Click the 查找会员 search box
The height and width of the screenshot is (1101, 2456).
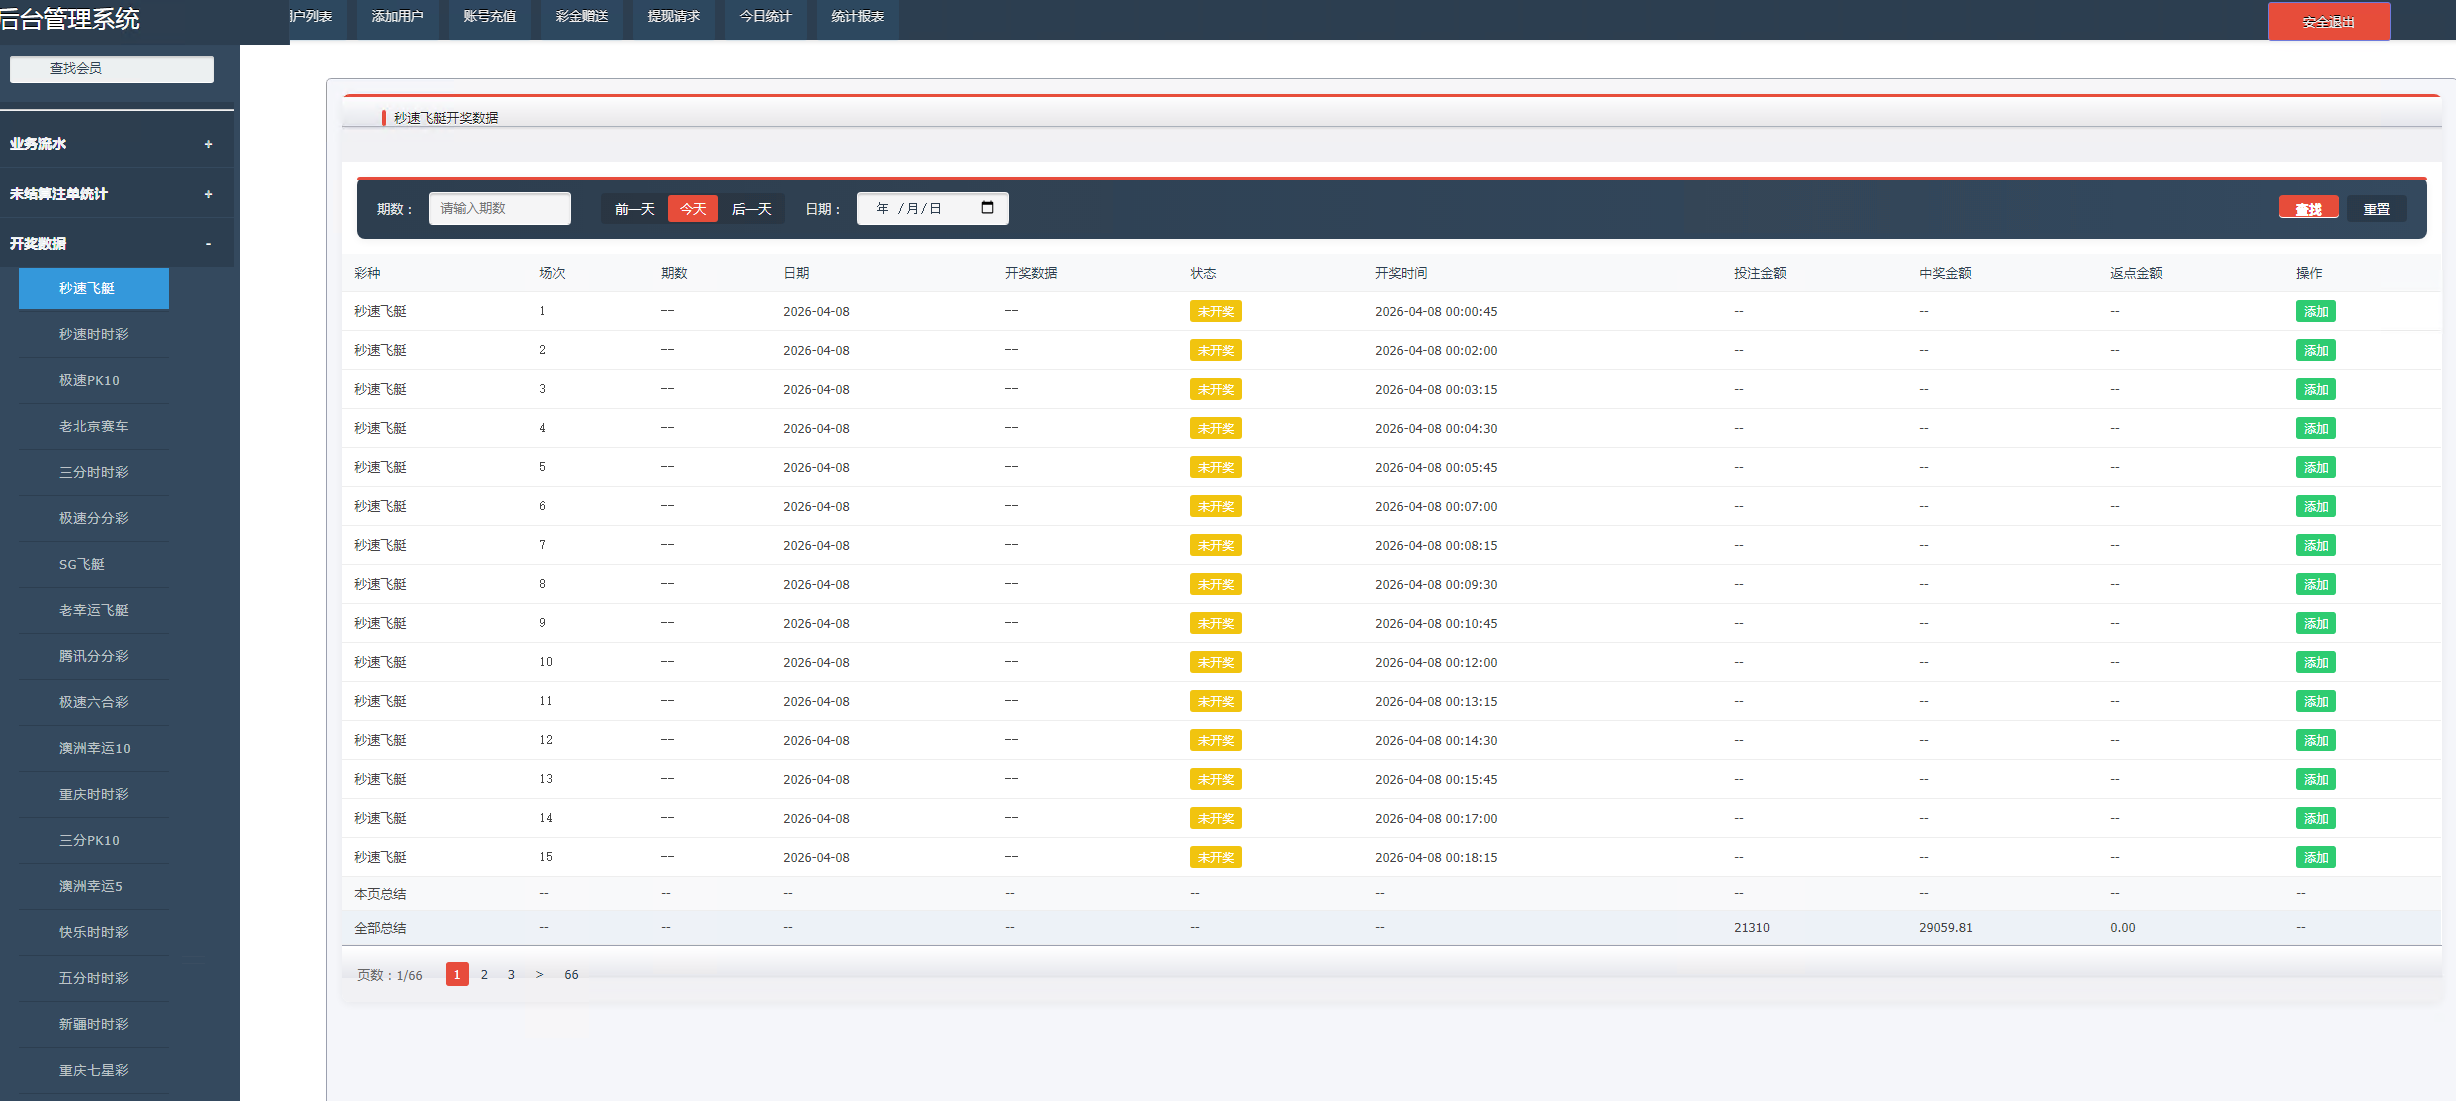112,69
